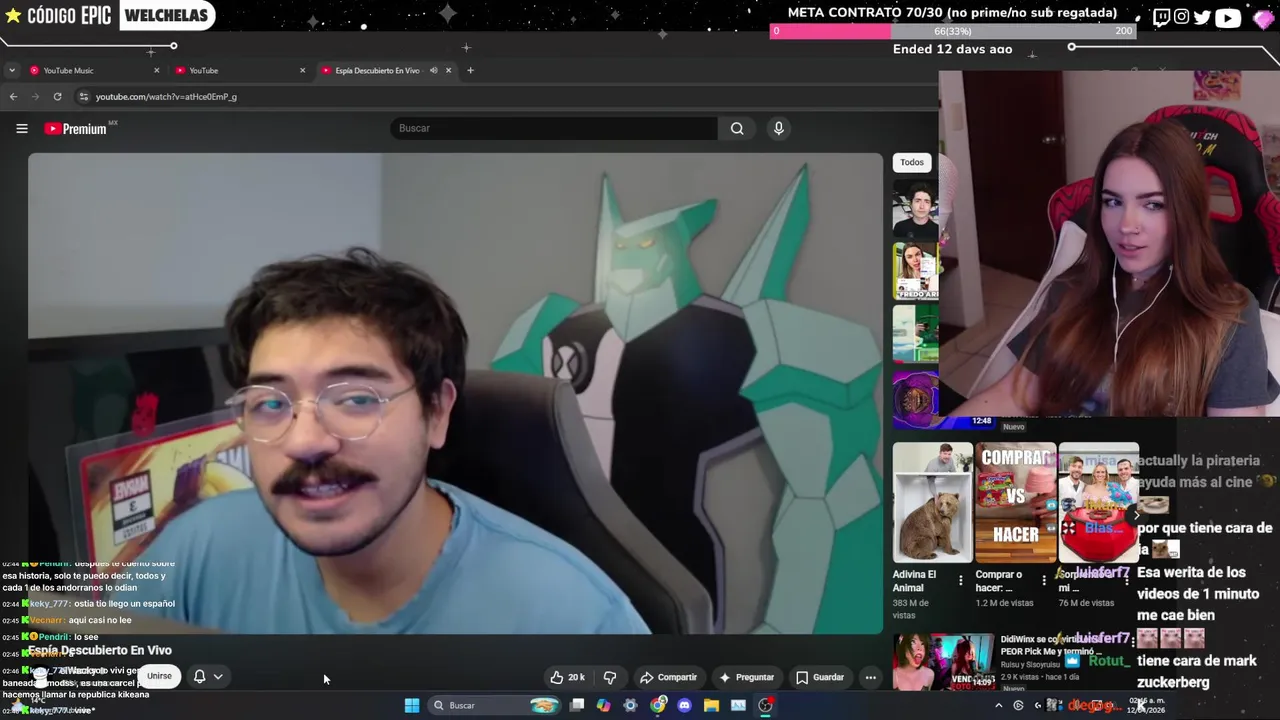
Task: Click the YouTube icon in overlay
Action: coord(1228,17)
